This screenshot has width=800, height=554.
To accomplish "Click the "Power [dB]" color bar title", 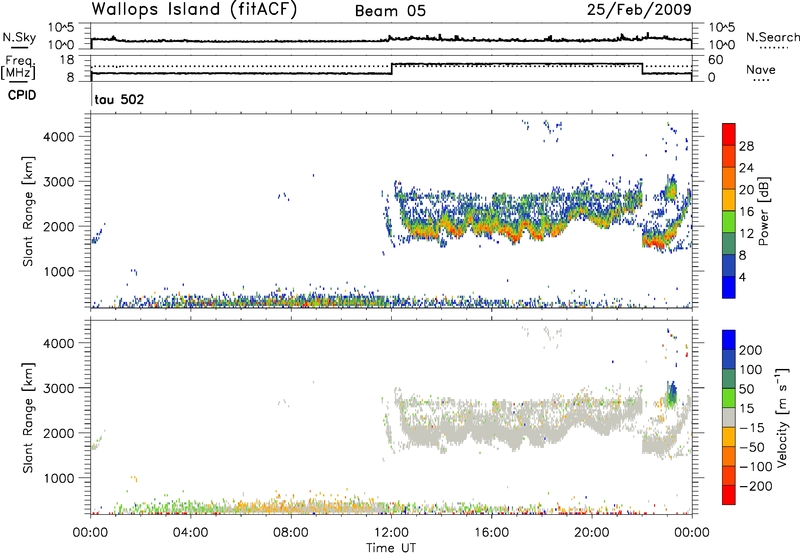I will pyautogui.click(x=764, y=211).
